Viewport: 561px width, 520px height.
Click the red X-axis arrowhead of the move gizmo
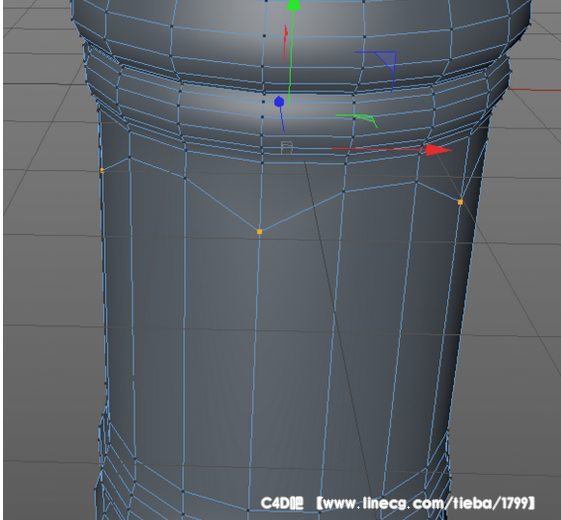438,150
